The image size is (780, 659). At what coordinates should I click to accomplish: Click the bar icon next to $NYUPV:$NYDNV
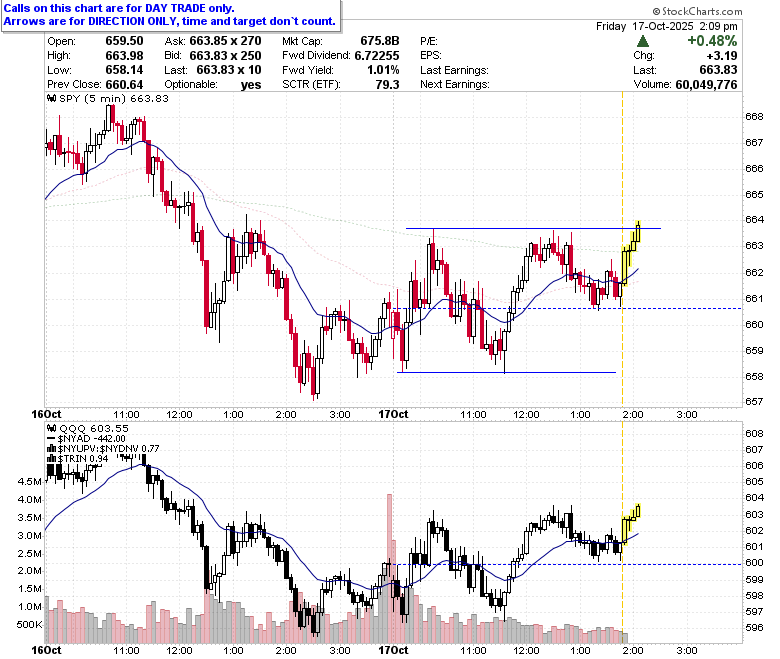click(51, 449)
